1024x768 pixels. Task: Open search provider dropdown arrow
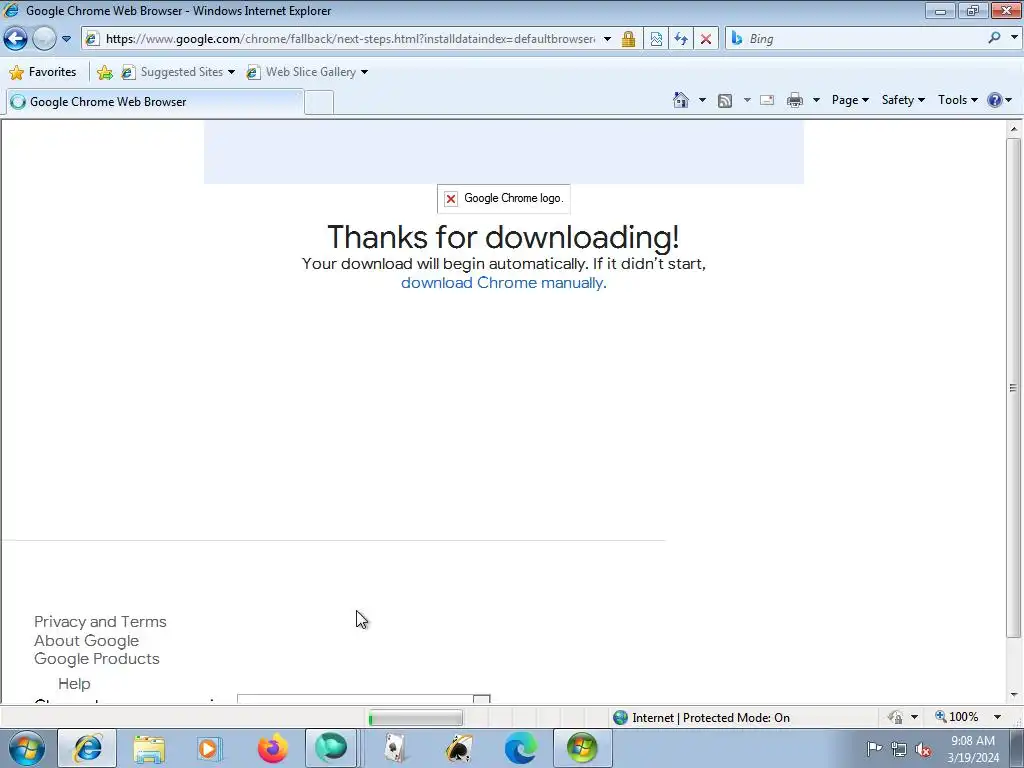pos(1014,38)
